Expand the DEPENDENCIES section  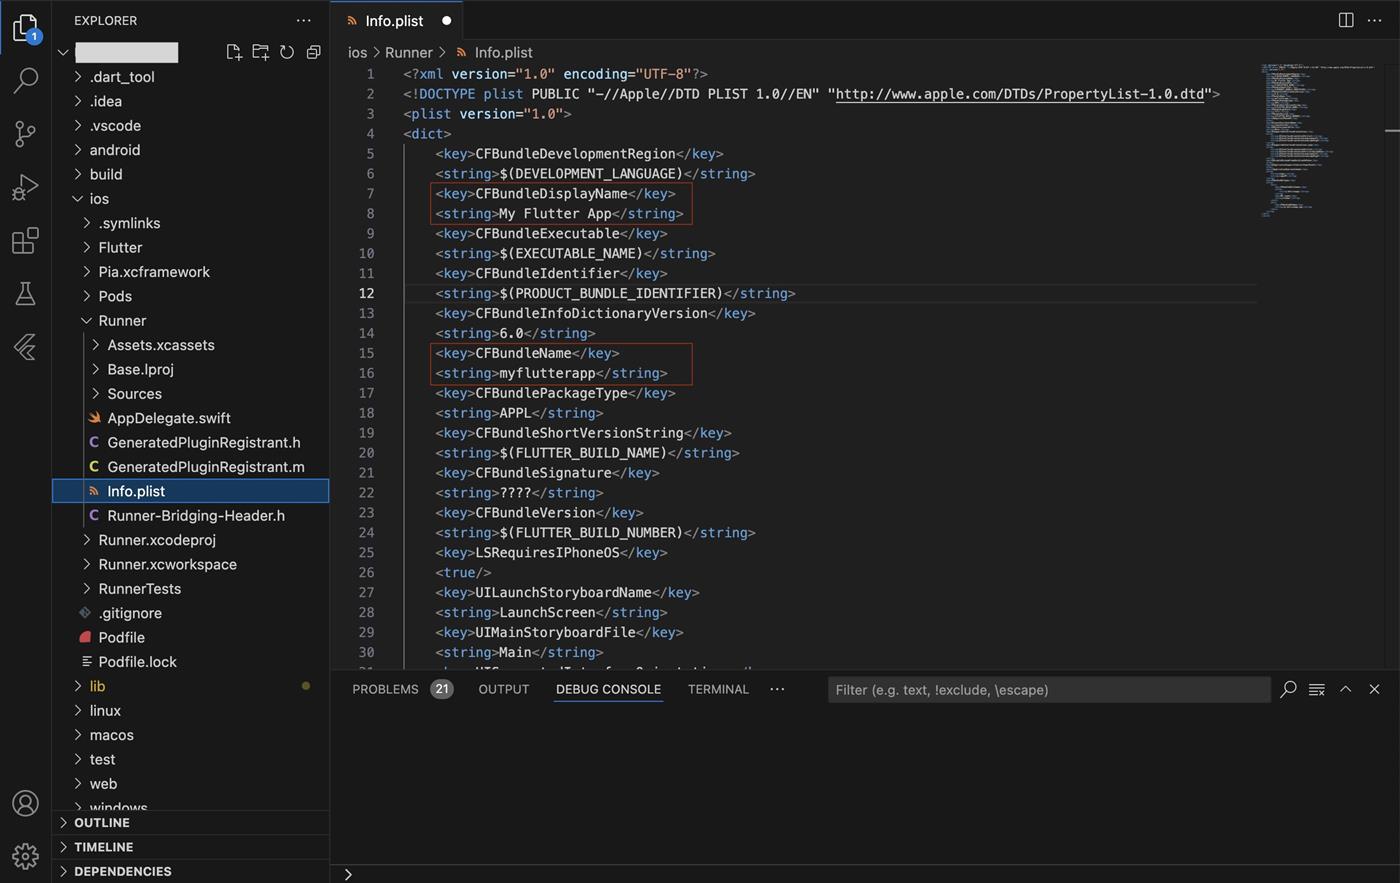click(x=190, y=871)
